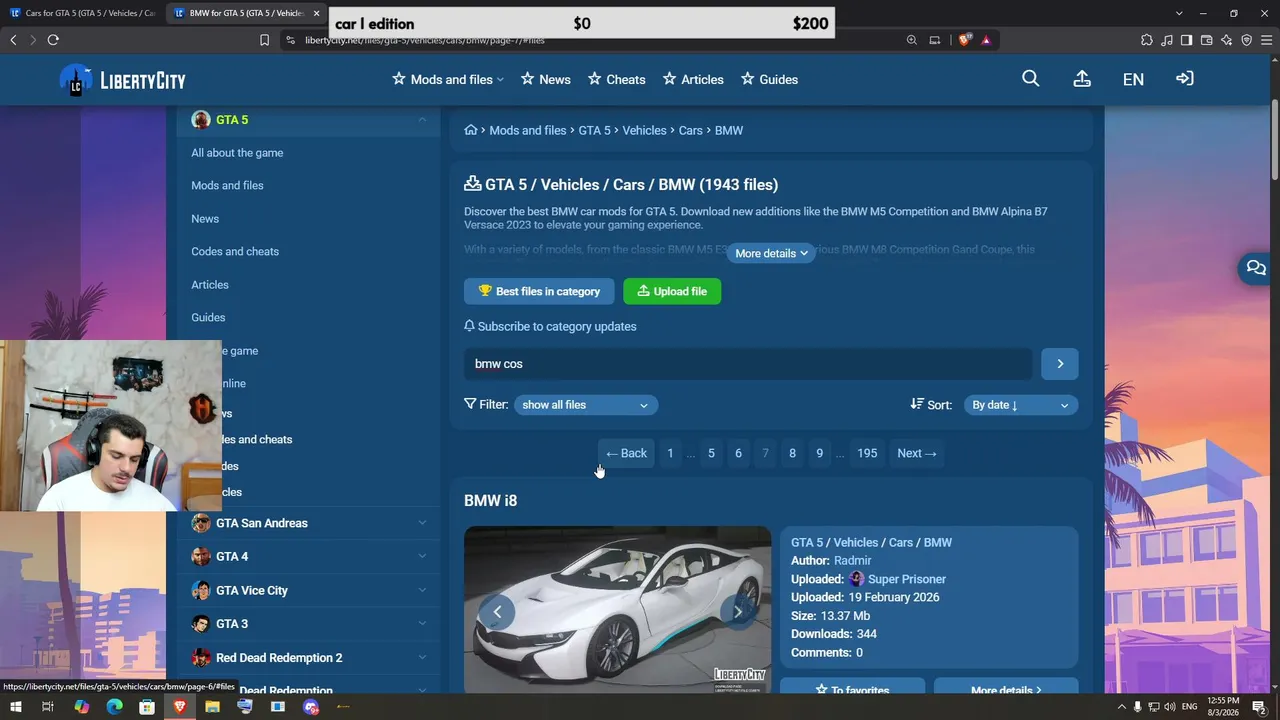Submit the bmw cos search arrow button
The width and height of the screenshot is (1280, 720).
(x=1060, y=364)
